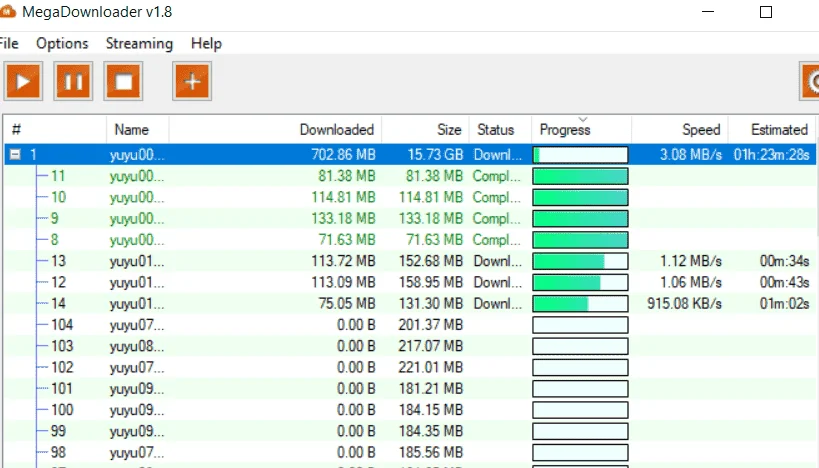Sort by the Estimated column header
The width and height of the screenshot is (819, 468).
(772, 130)
